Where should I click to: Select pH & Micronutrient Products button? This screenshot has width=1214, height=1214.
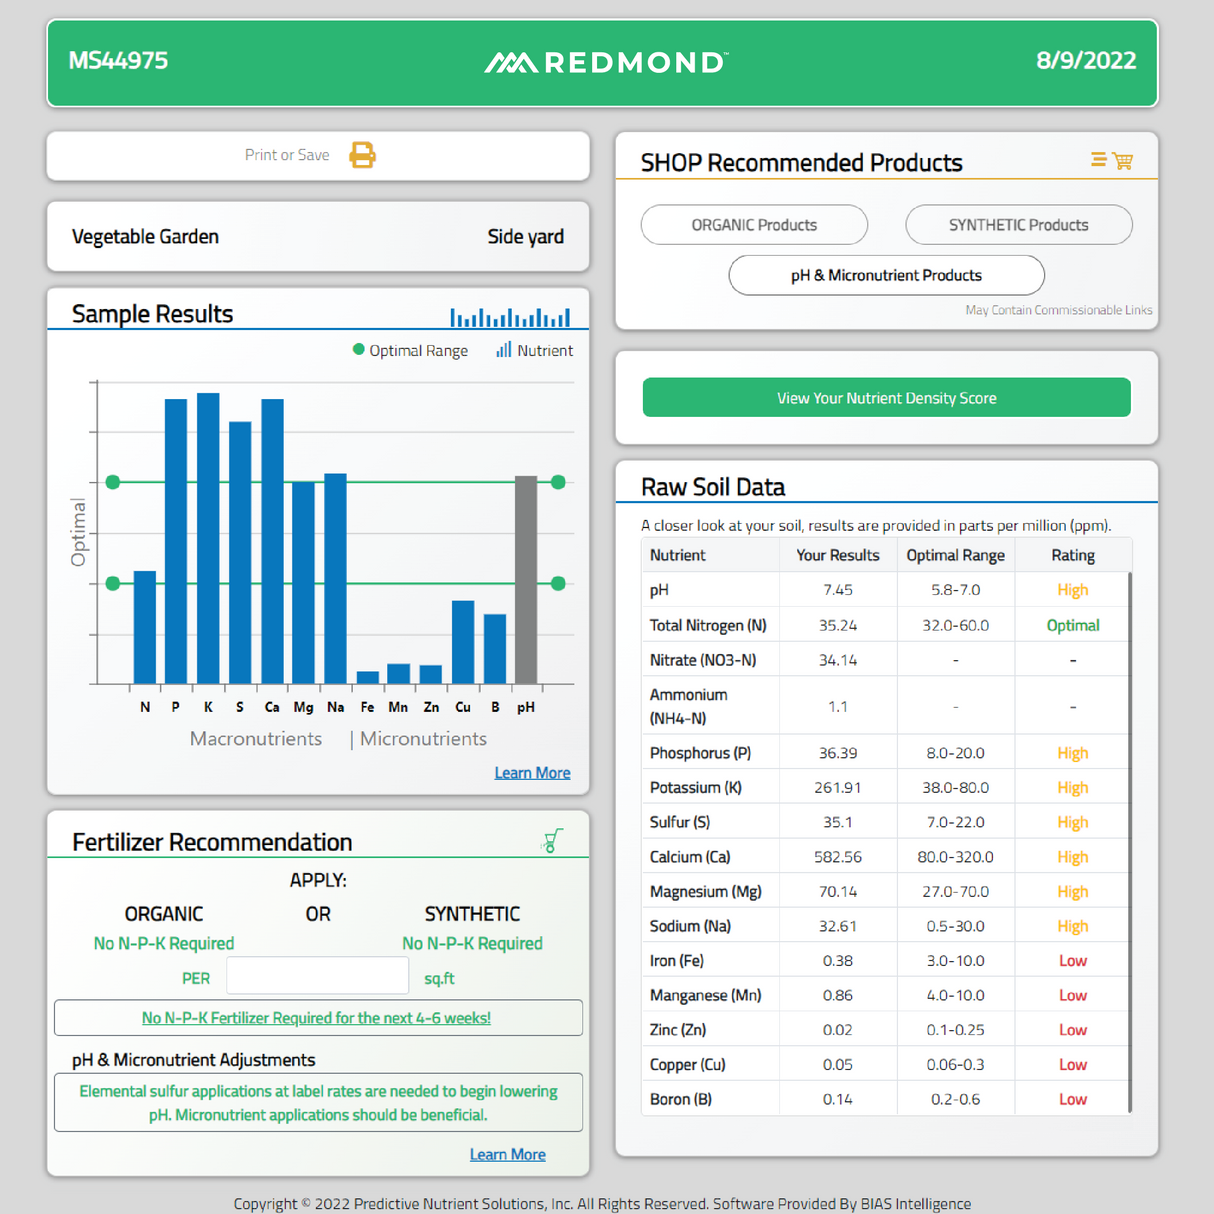click(x=886, y=275)
